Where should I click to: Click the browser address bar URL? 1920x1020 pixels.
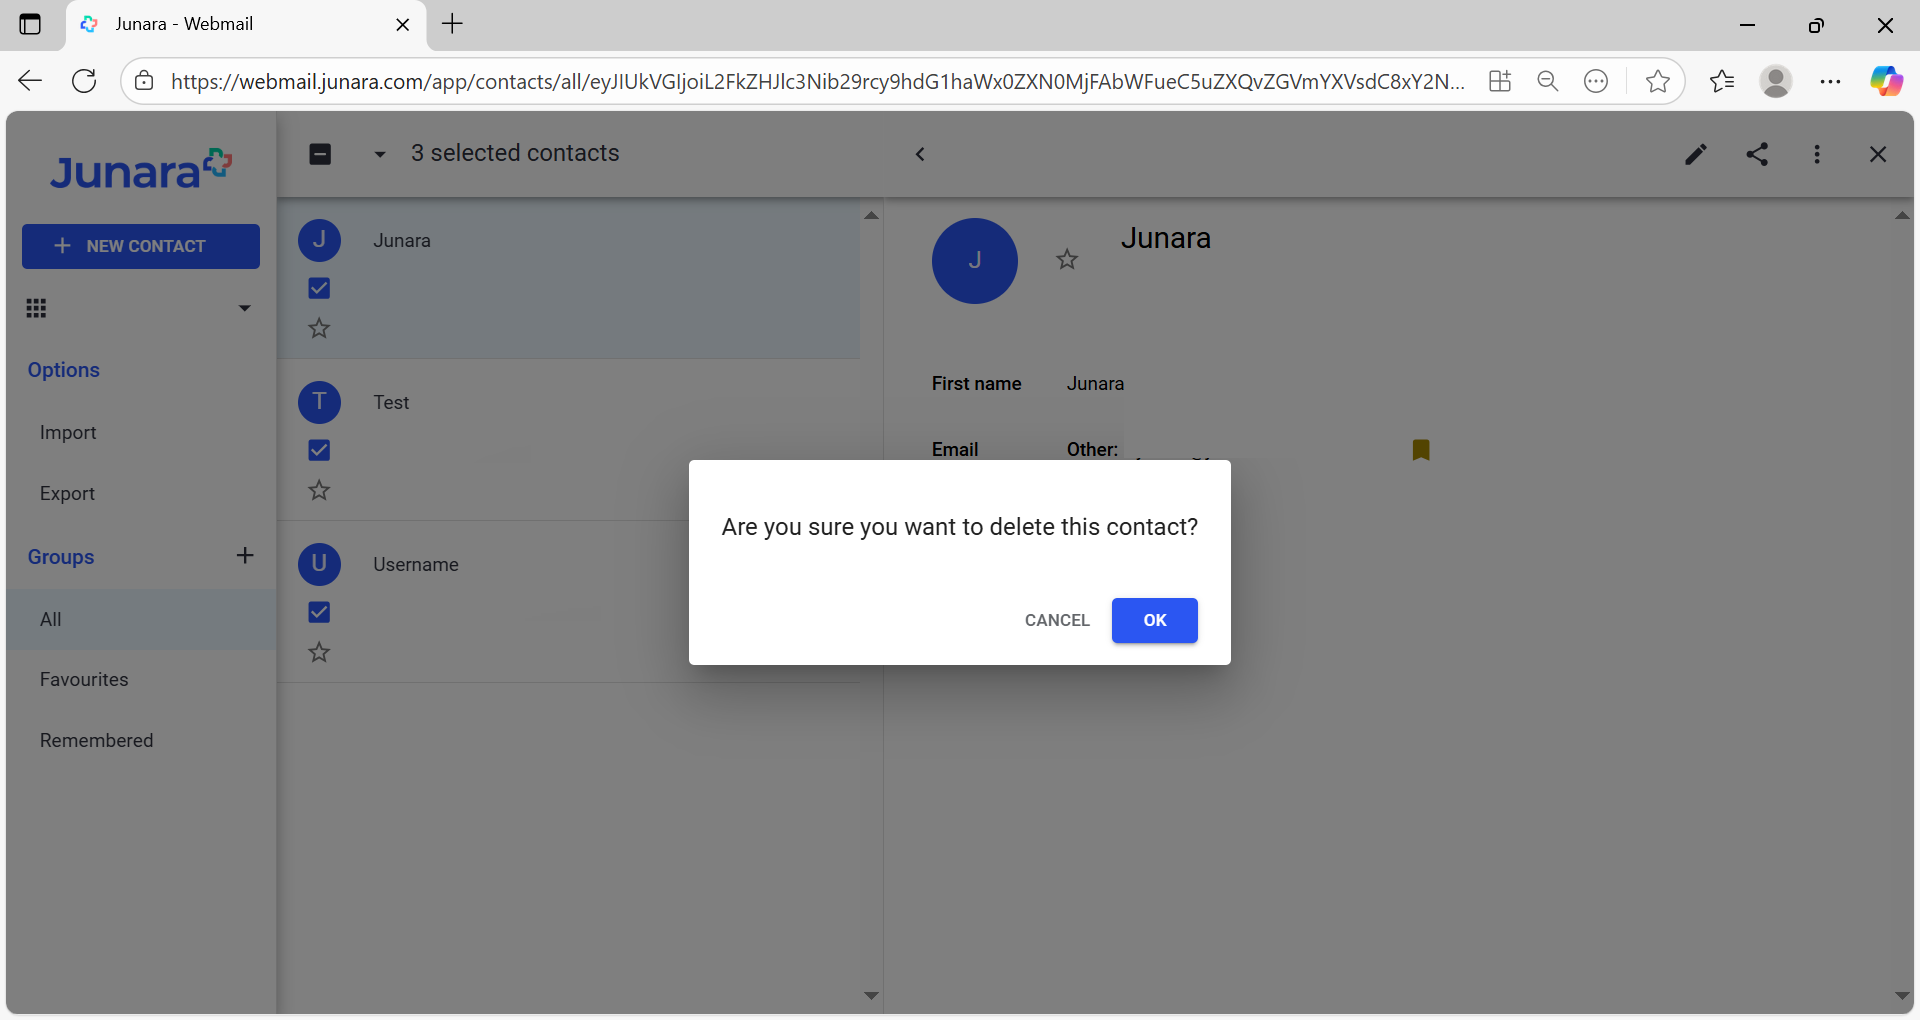[818, 81]
